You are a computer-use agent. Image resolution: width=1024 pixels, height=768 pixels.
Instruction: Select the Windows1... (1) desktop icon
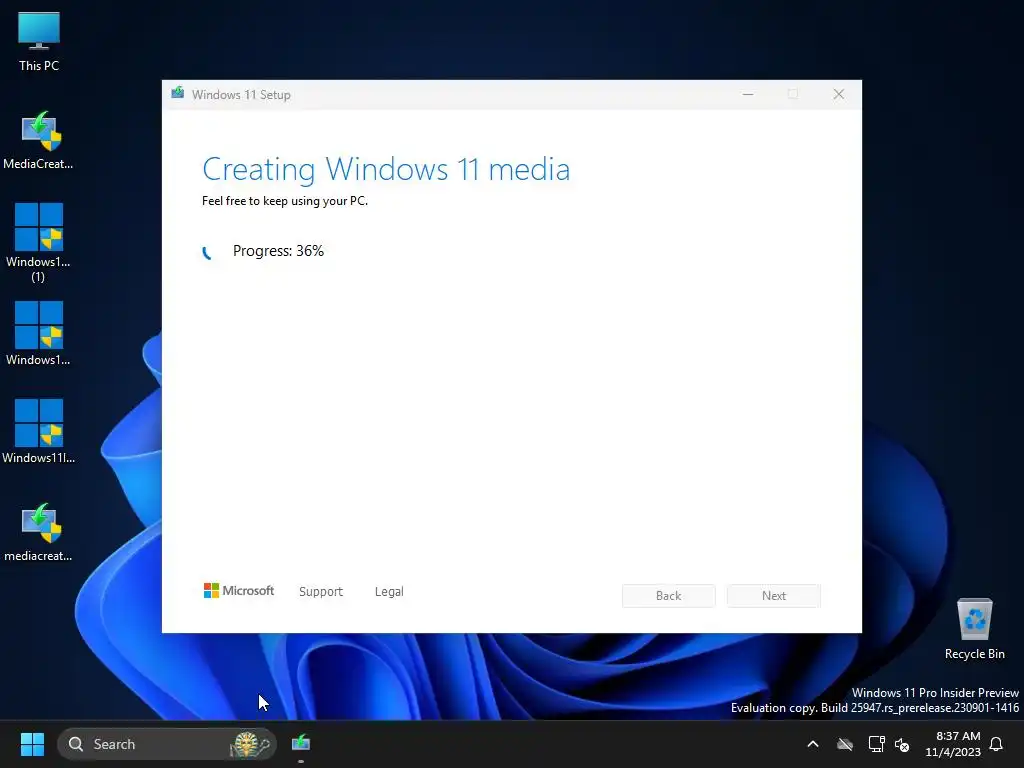pos(39,242)
